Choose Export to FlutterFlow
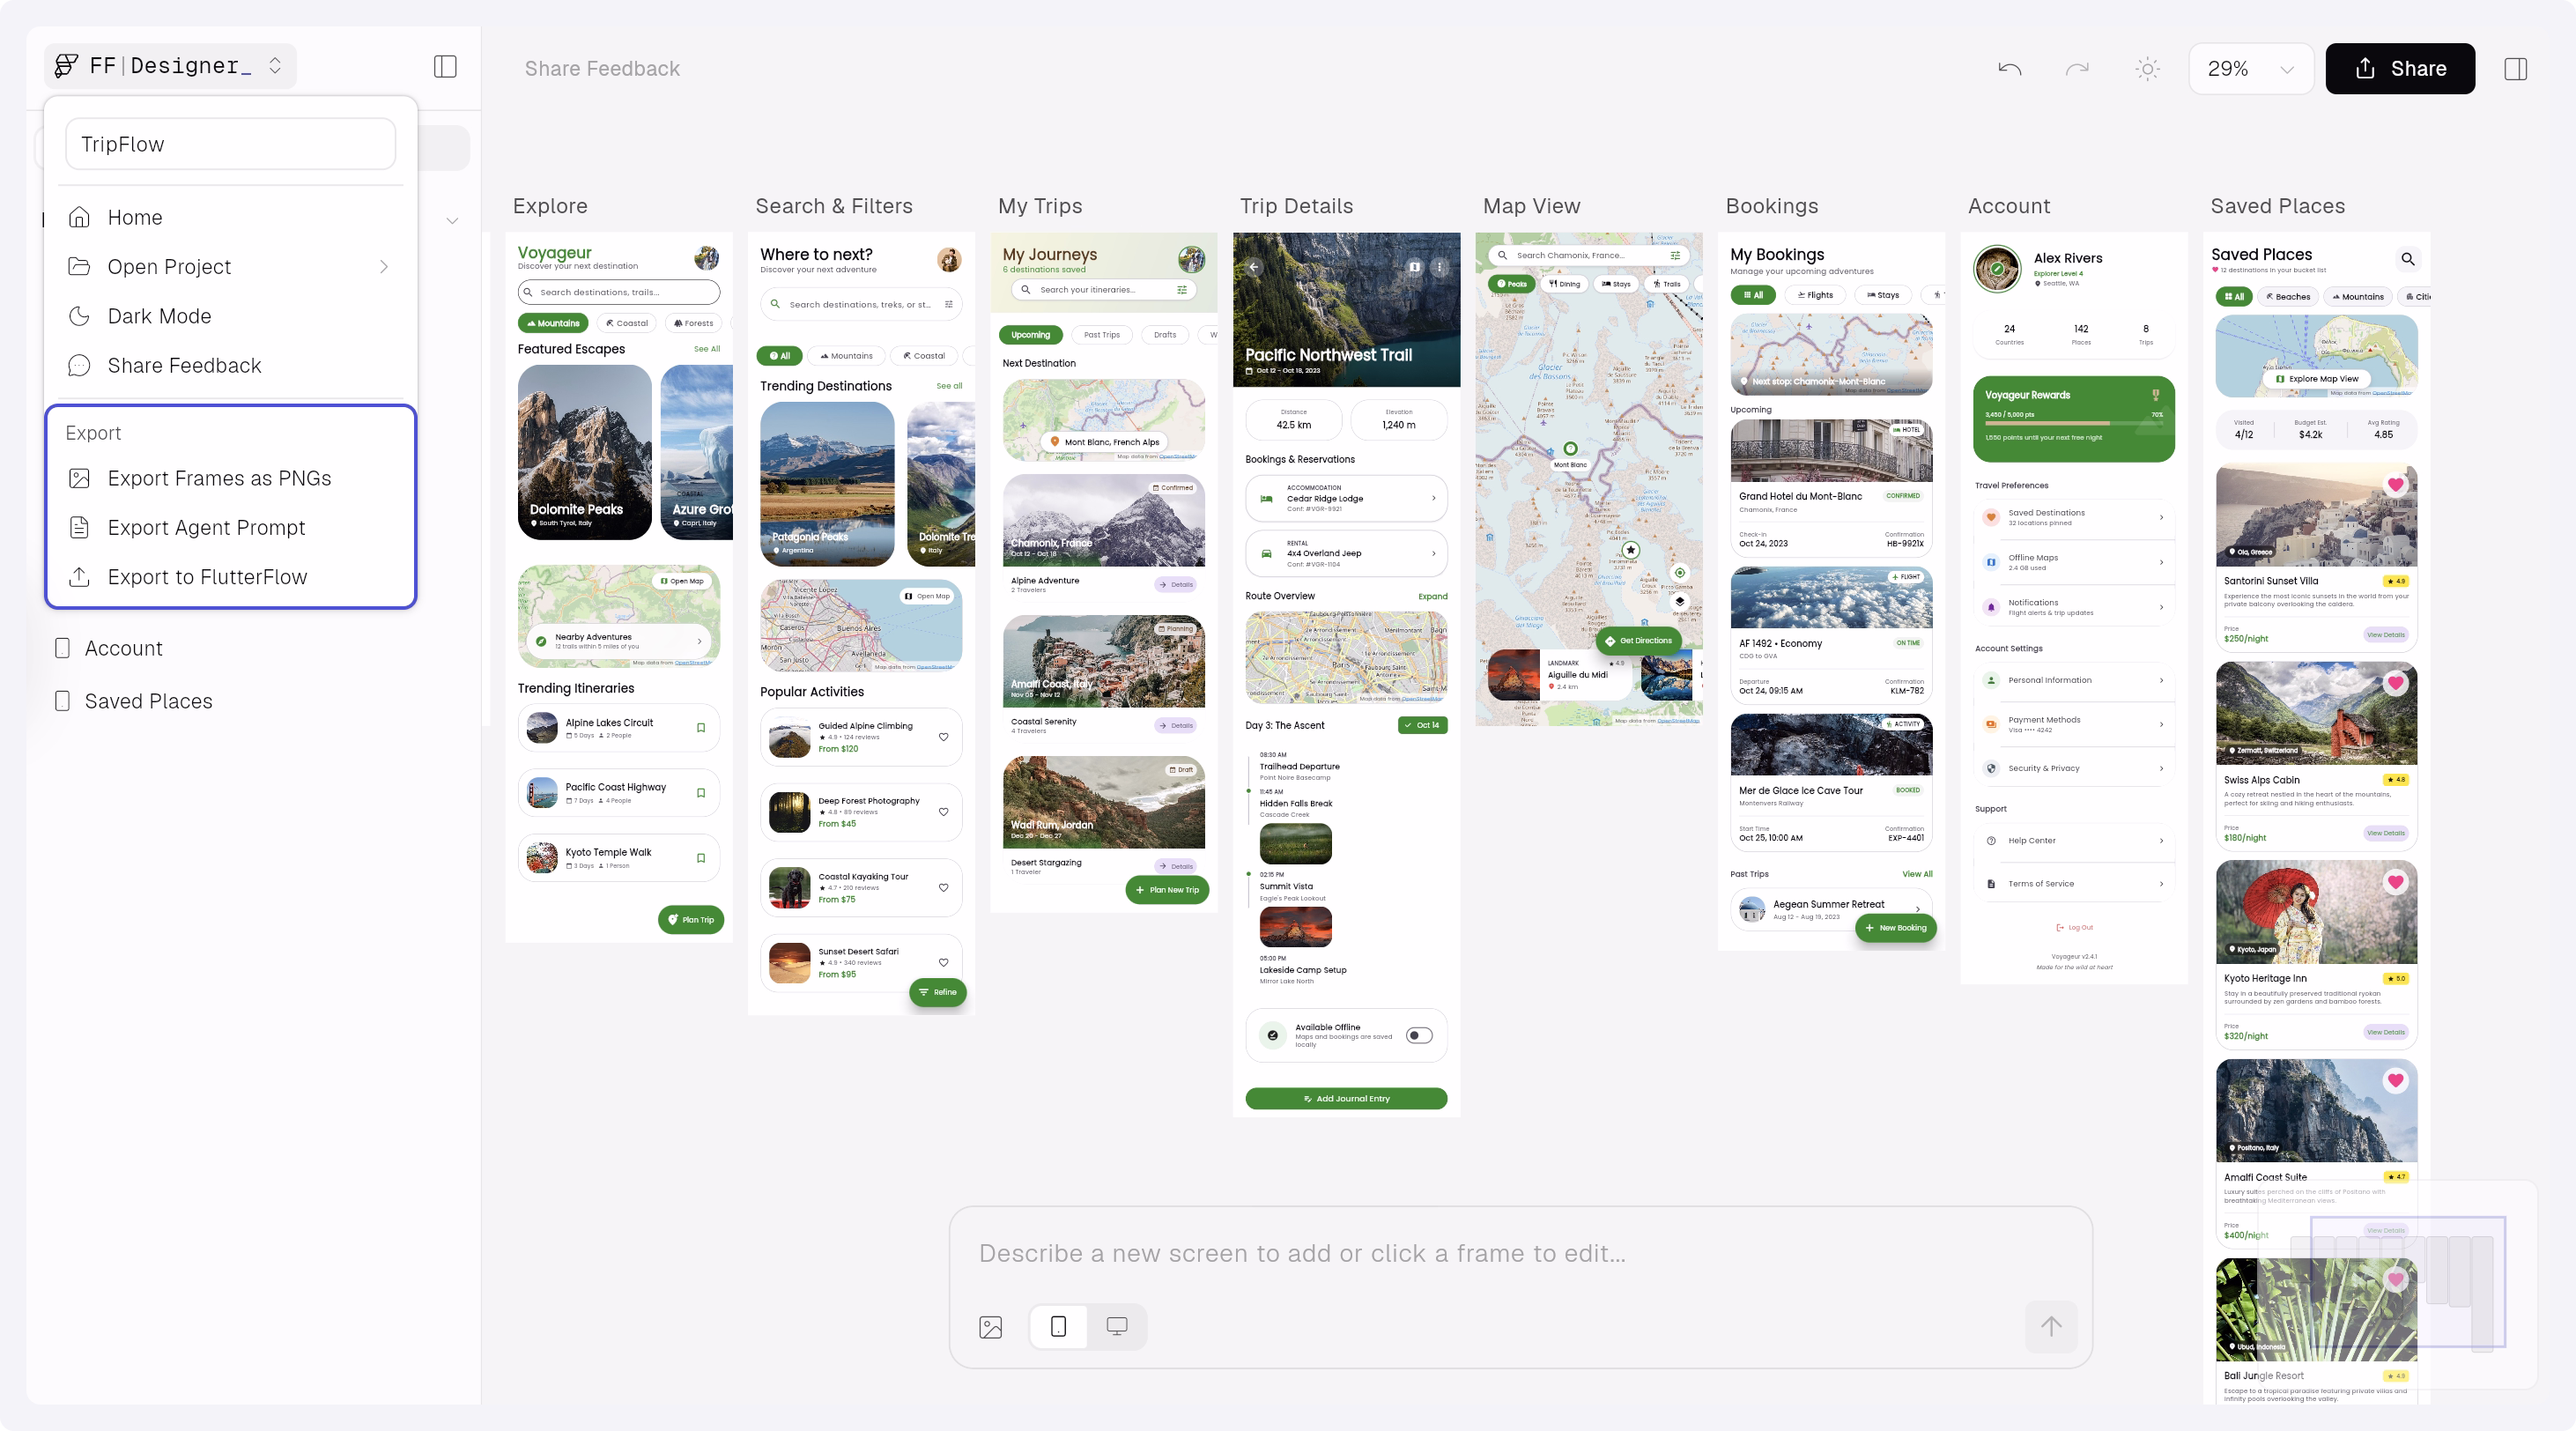Viewport: 2576px width, 1431px height. point(207,577)
